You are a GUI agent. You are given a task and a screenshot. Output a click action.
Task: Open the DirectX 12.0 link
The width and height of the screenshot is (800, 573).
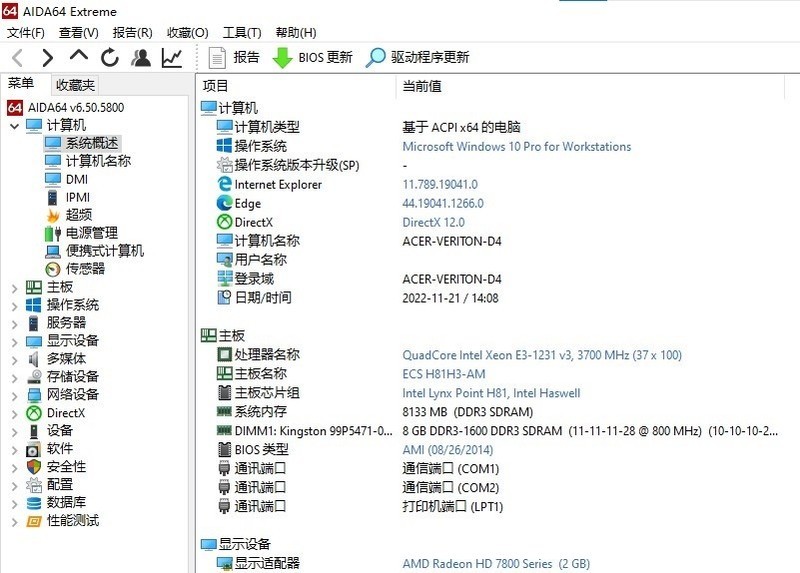click(433, 222)
